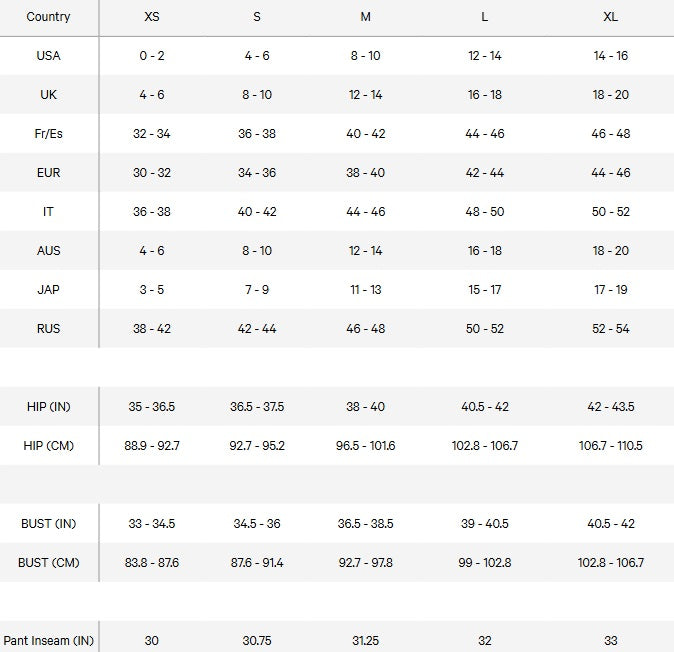Click the Pant Inseam (IN) row label
674x652 pixels.
[x=49, y=641]
